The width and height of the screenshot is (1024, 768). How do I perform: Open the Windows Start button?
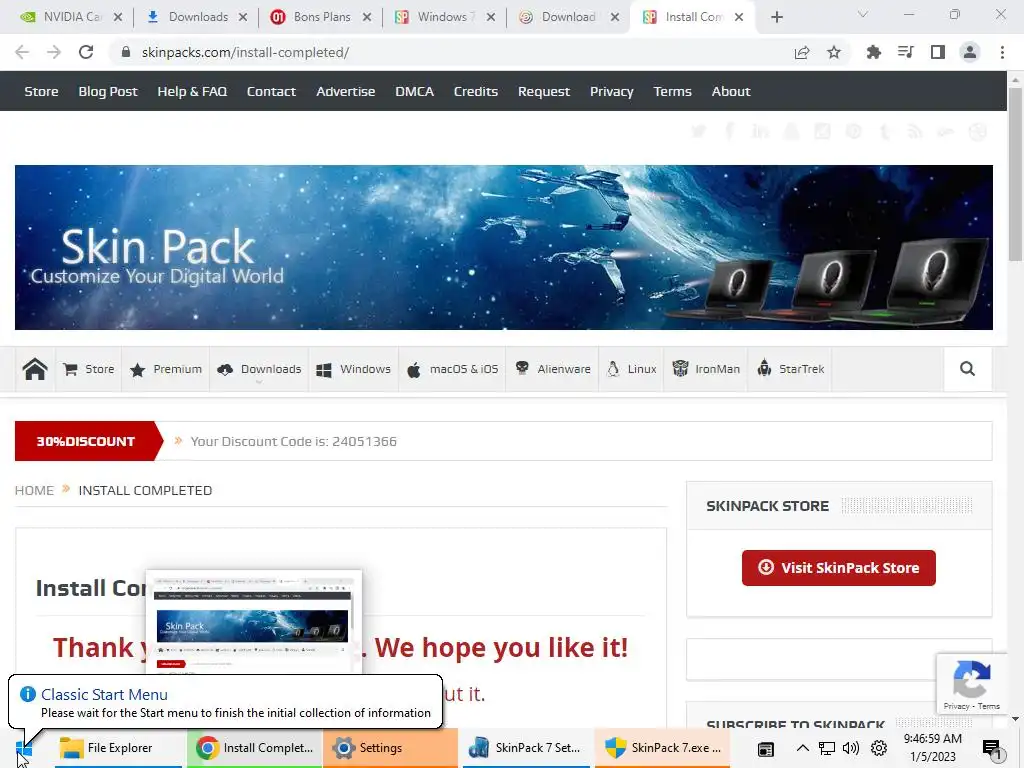pos(24,748)
